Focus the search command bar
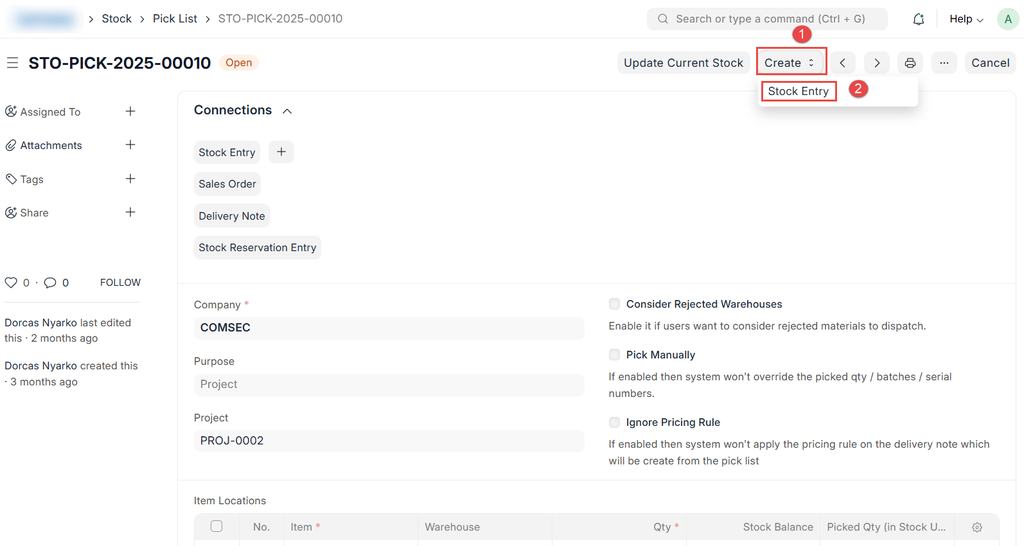1024x546 pixels. (x=767, y=19)
